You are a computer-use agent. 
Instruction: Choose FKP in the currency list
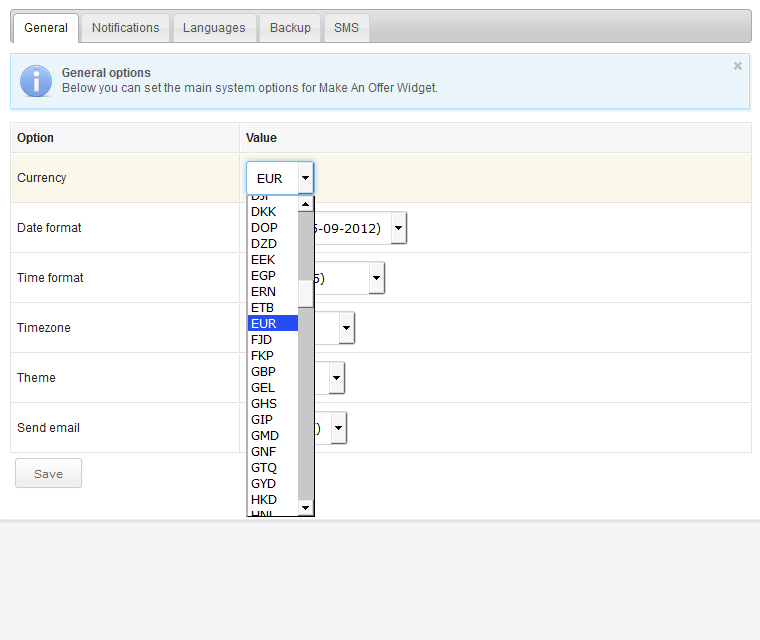click(272, 356)
